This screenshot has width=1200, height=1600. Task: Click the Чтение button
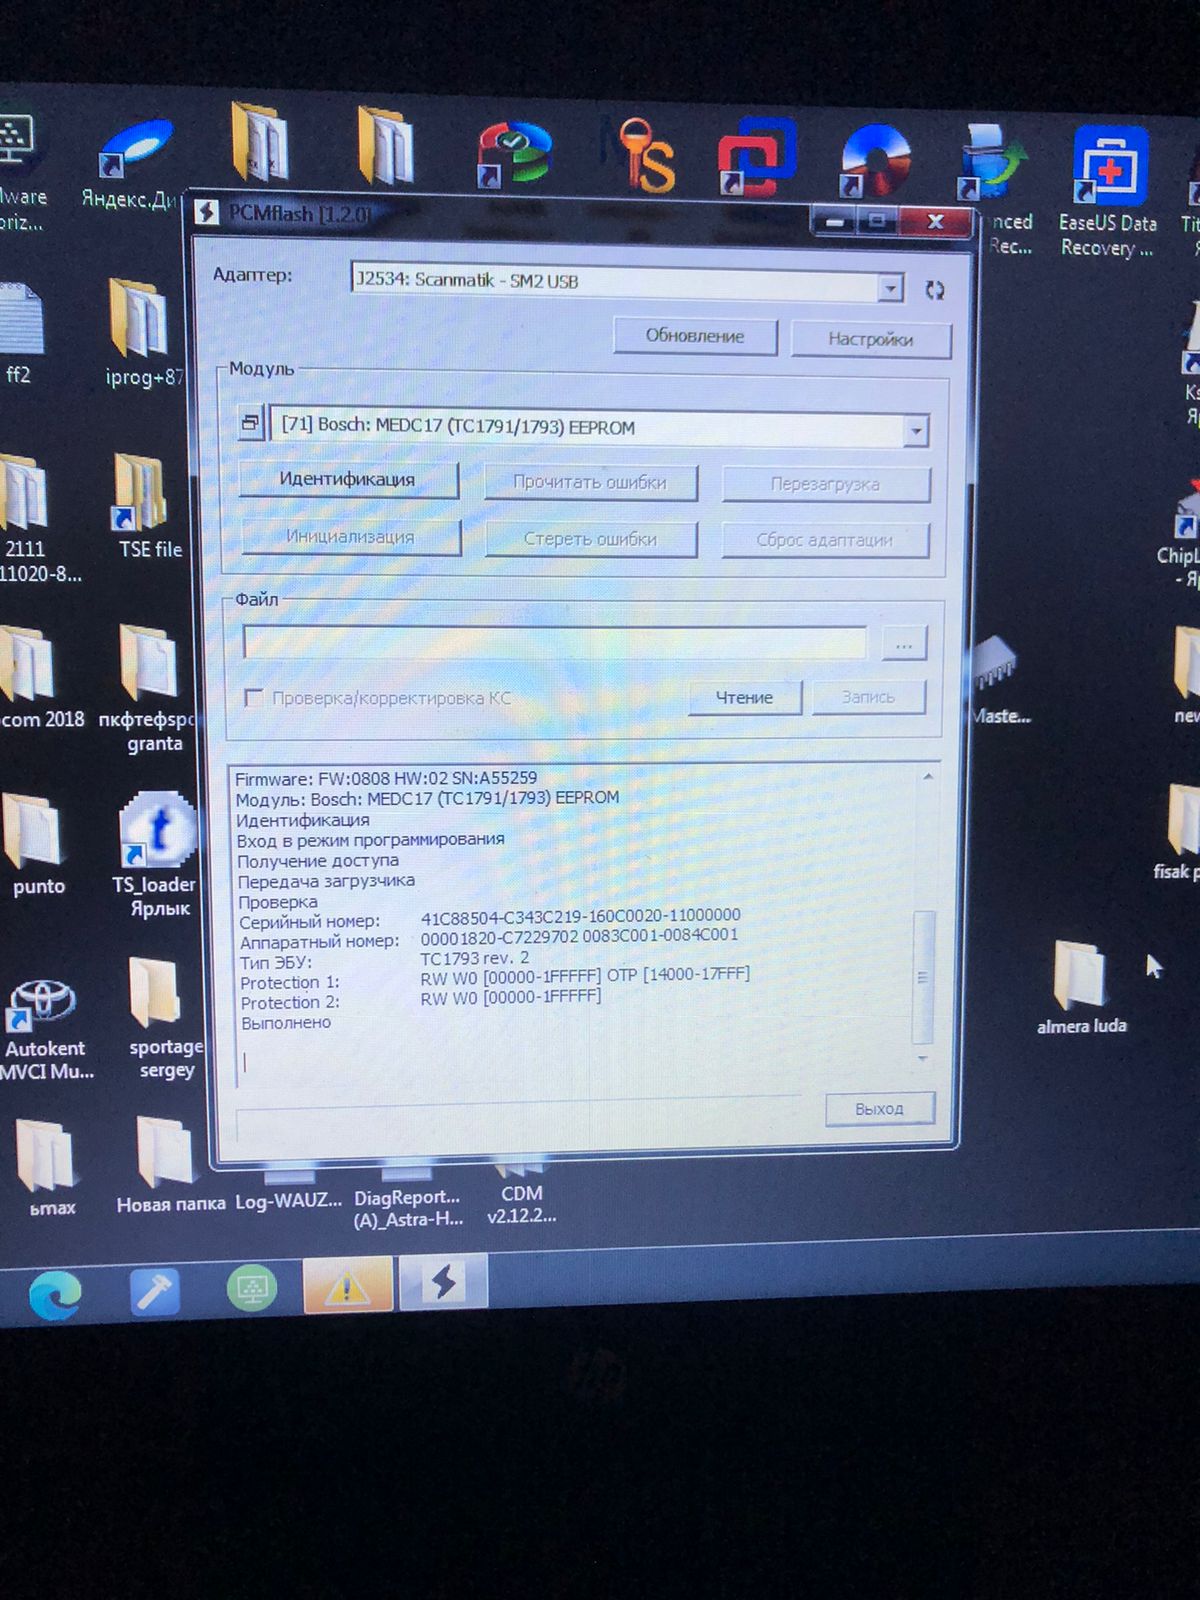tap(744, 697)
